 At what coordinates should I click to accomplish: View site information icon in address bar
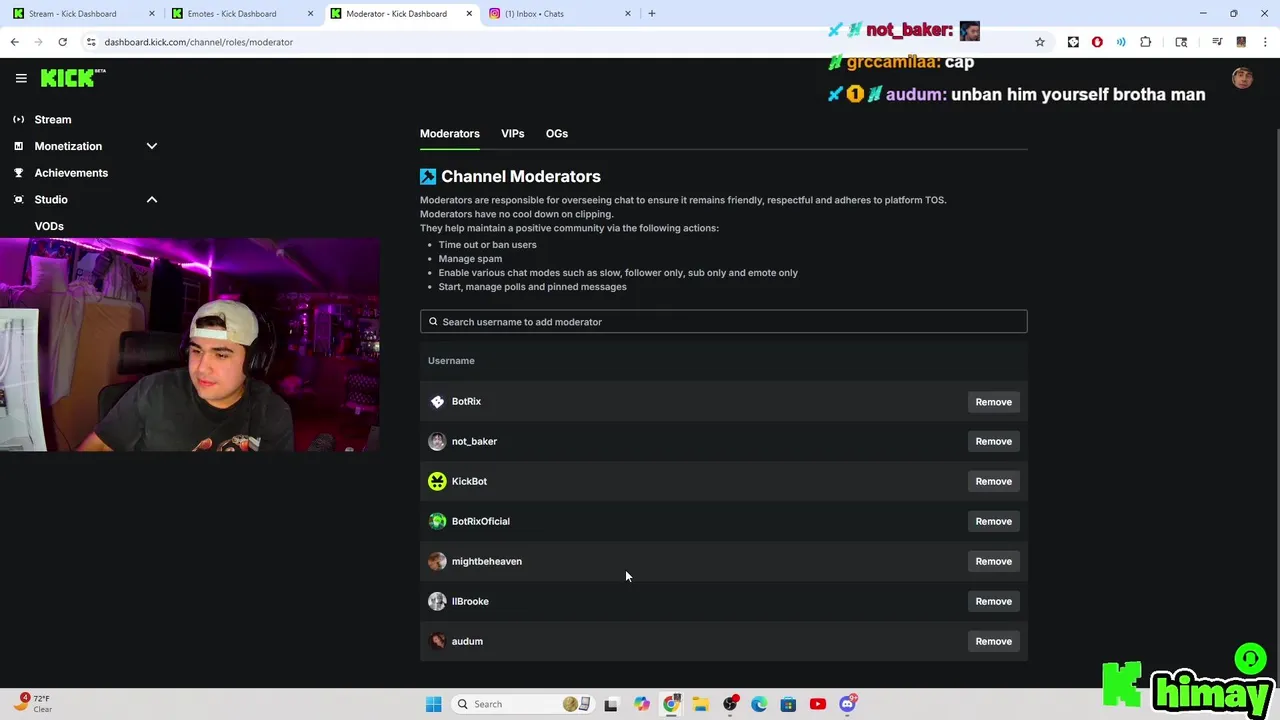pyautogui.click(x=91, y=42)
